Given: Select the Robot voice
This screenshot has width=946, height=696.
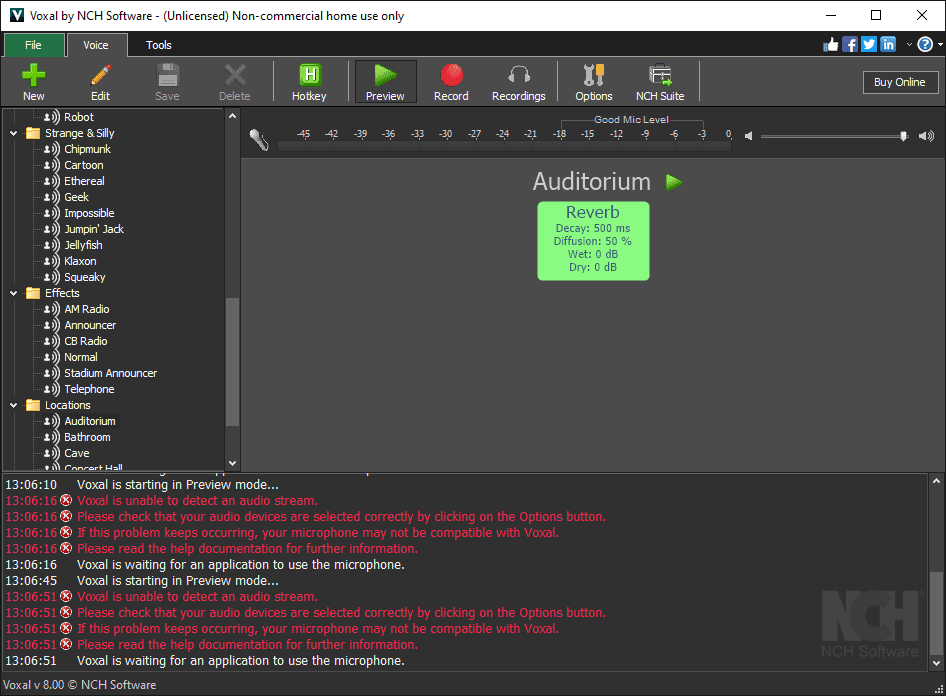Looking at the screenshot, I should point(79,117).
